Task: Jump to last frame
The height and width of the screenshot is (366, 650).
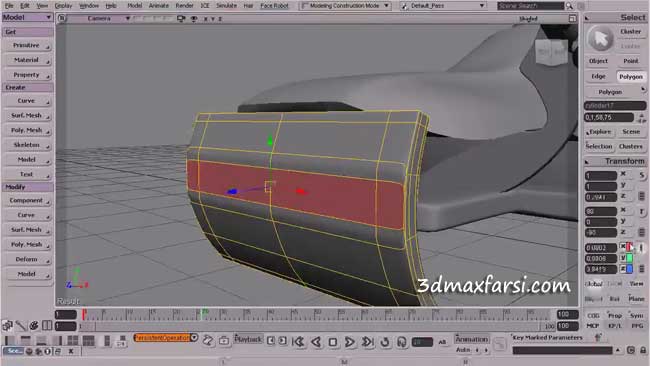Action: pyautogui.click(x=367, y=342)
